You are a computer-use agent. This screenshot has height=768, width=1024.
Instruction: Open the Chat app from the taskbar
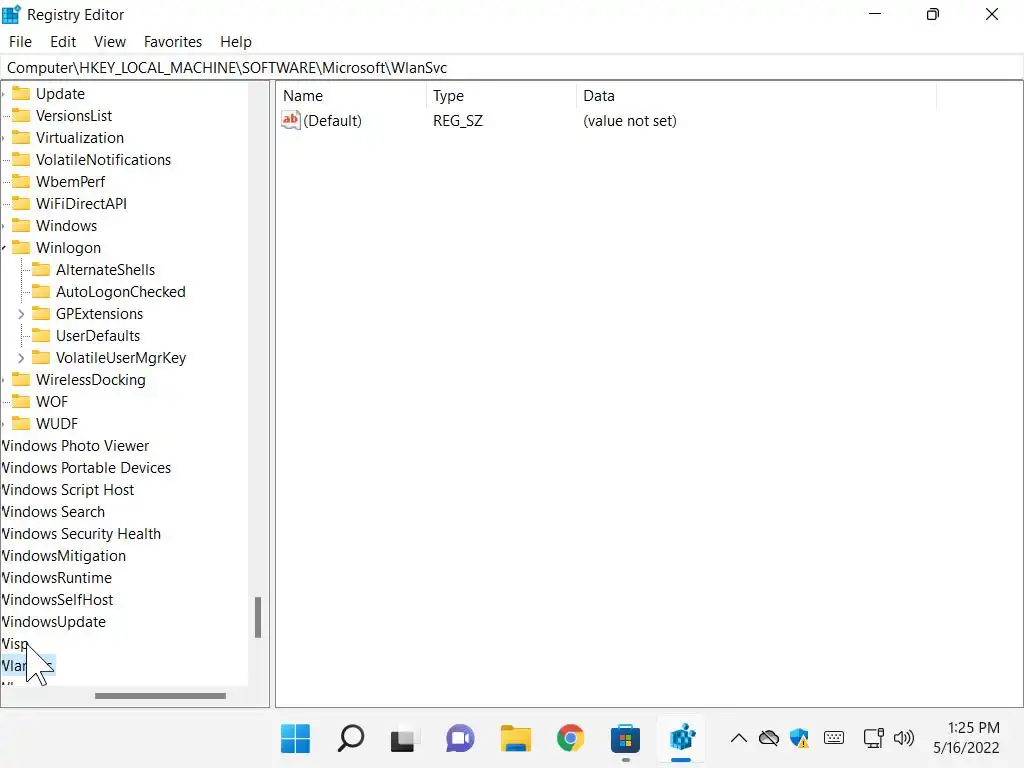(x=460, y=739)
